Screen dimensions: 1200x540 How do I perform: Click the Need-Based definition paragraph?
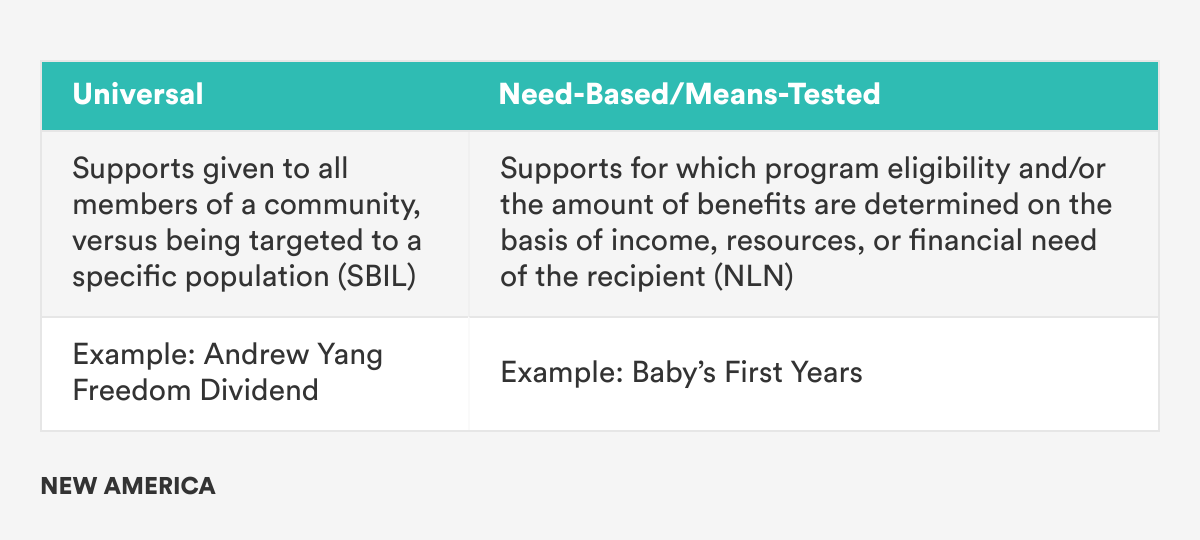(x=806, y=223)
